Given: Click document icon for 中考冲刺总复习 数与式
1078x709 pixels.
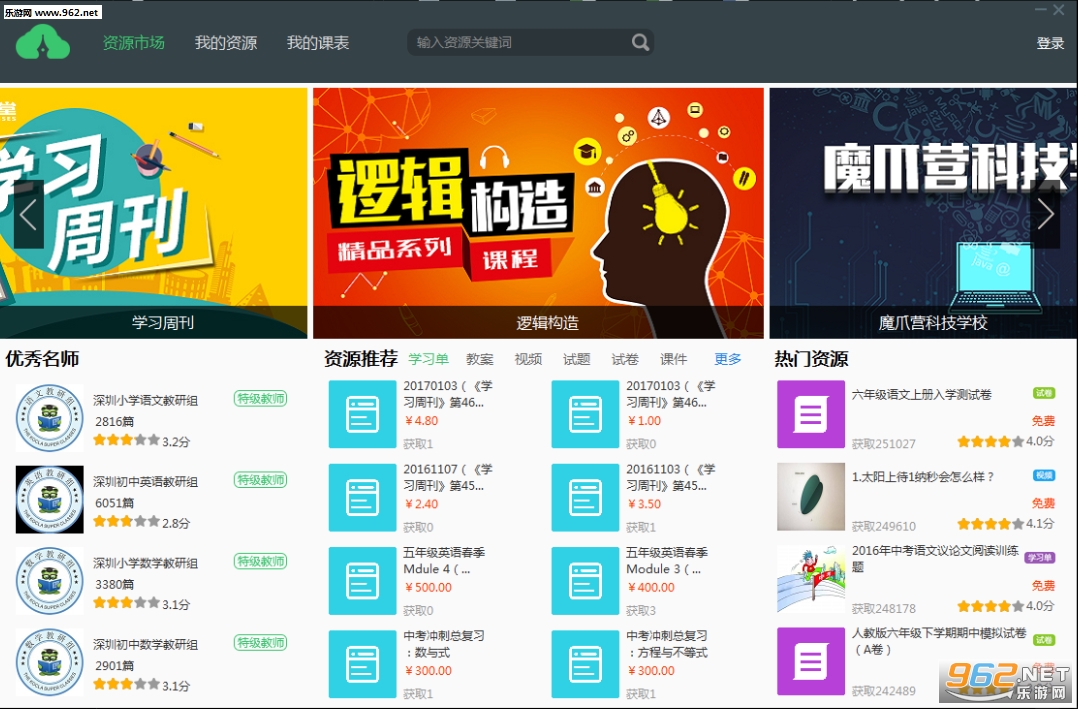Looking at the screenshot, I should pyautogui.click(x=362, y=664).
